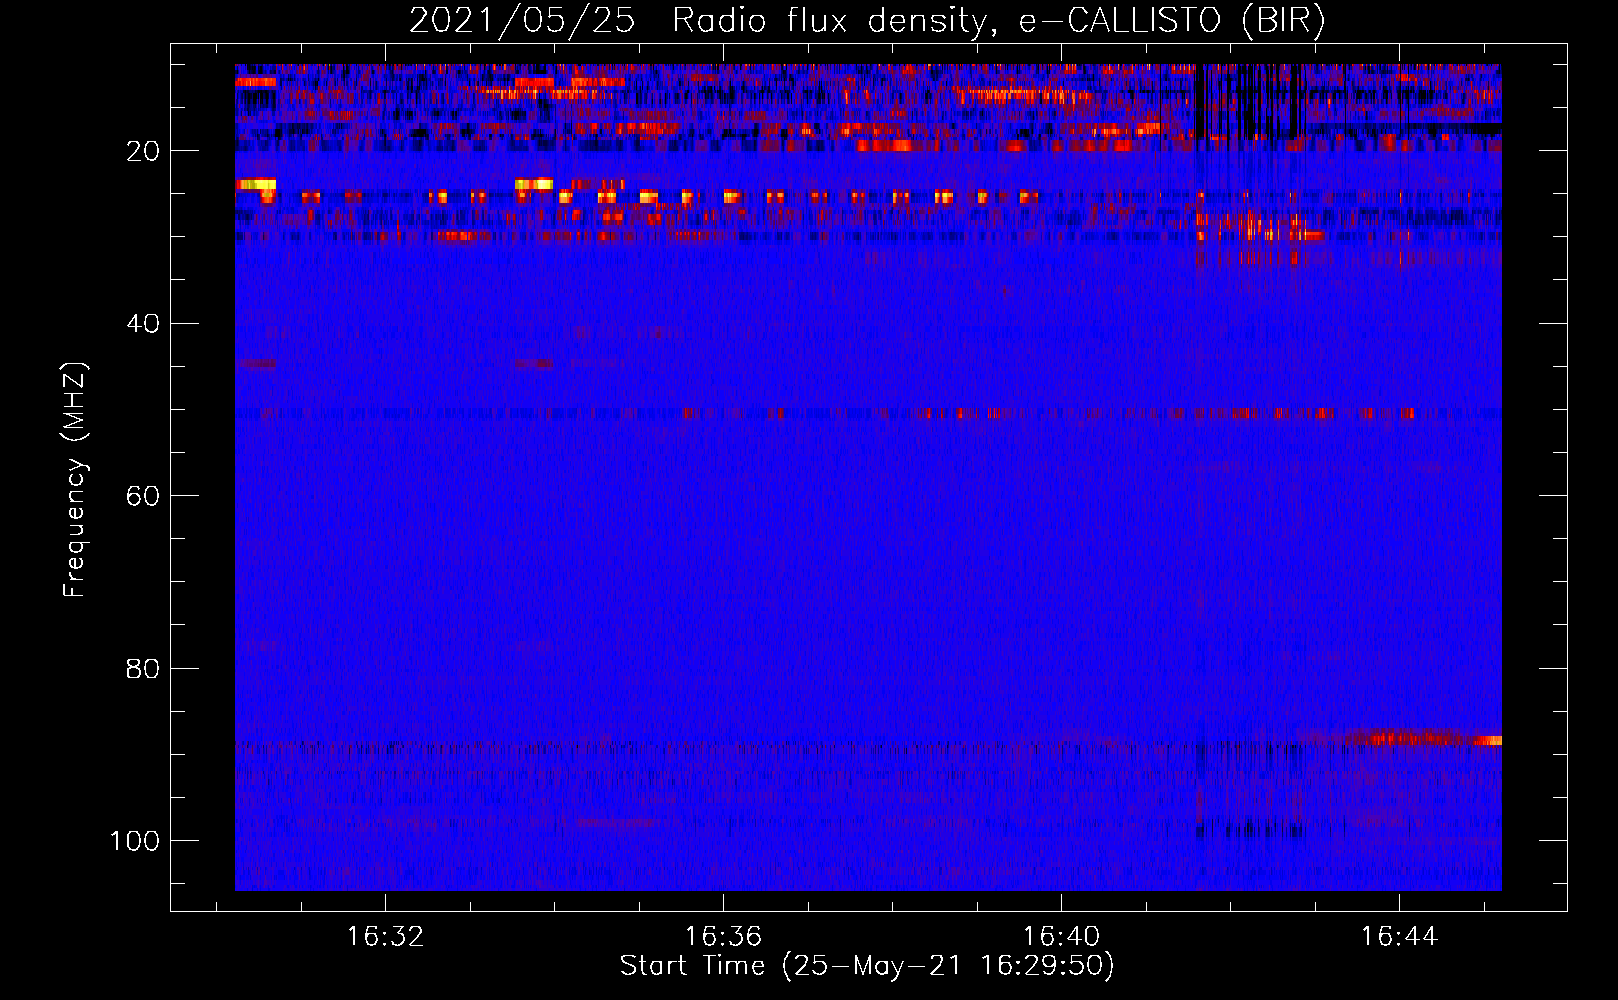Click the 16:44 time tick label
The height and width of the screenshot is (1000, 1618).
click(x=1399, y=936)
